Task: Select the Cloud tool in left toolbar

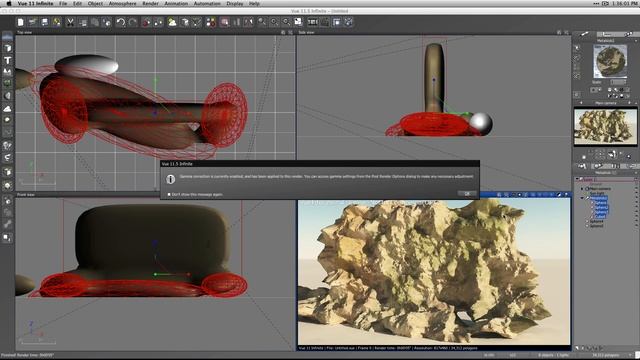Action: tap(7, 109)
